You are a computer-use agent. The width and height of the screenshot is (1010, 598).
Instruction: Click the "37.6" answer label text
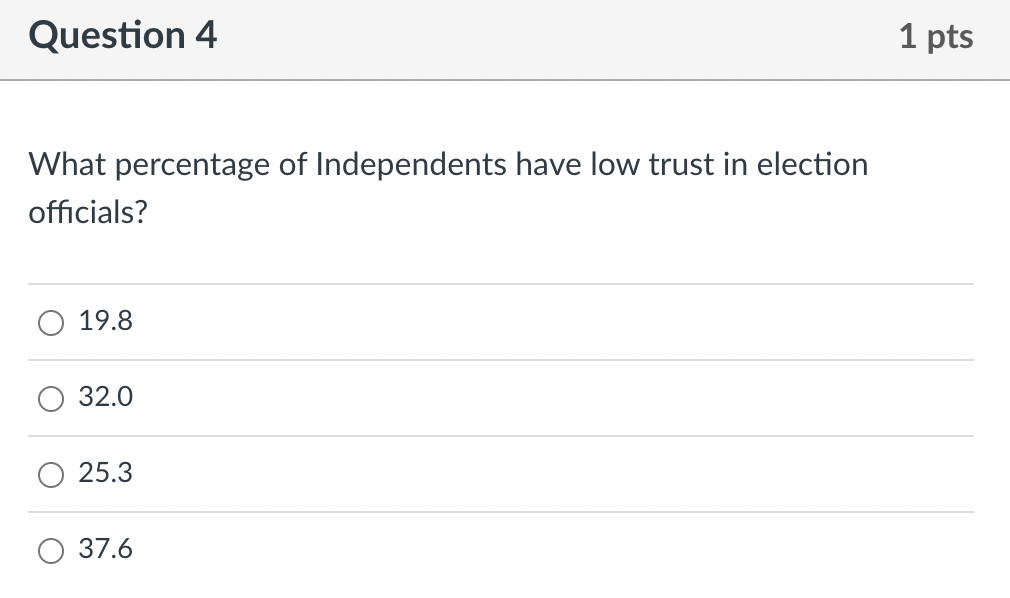point(106,550)
